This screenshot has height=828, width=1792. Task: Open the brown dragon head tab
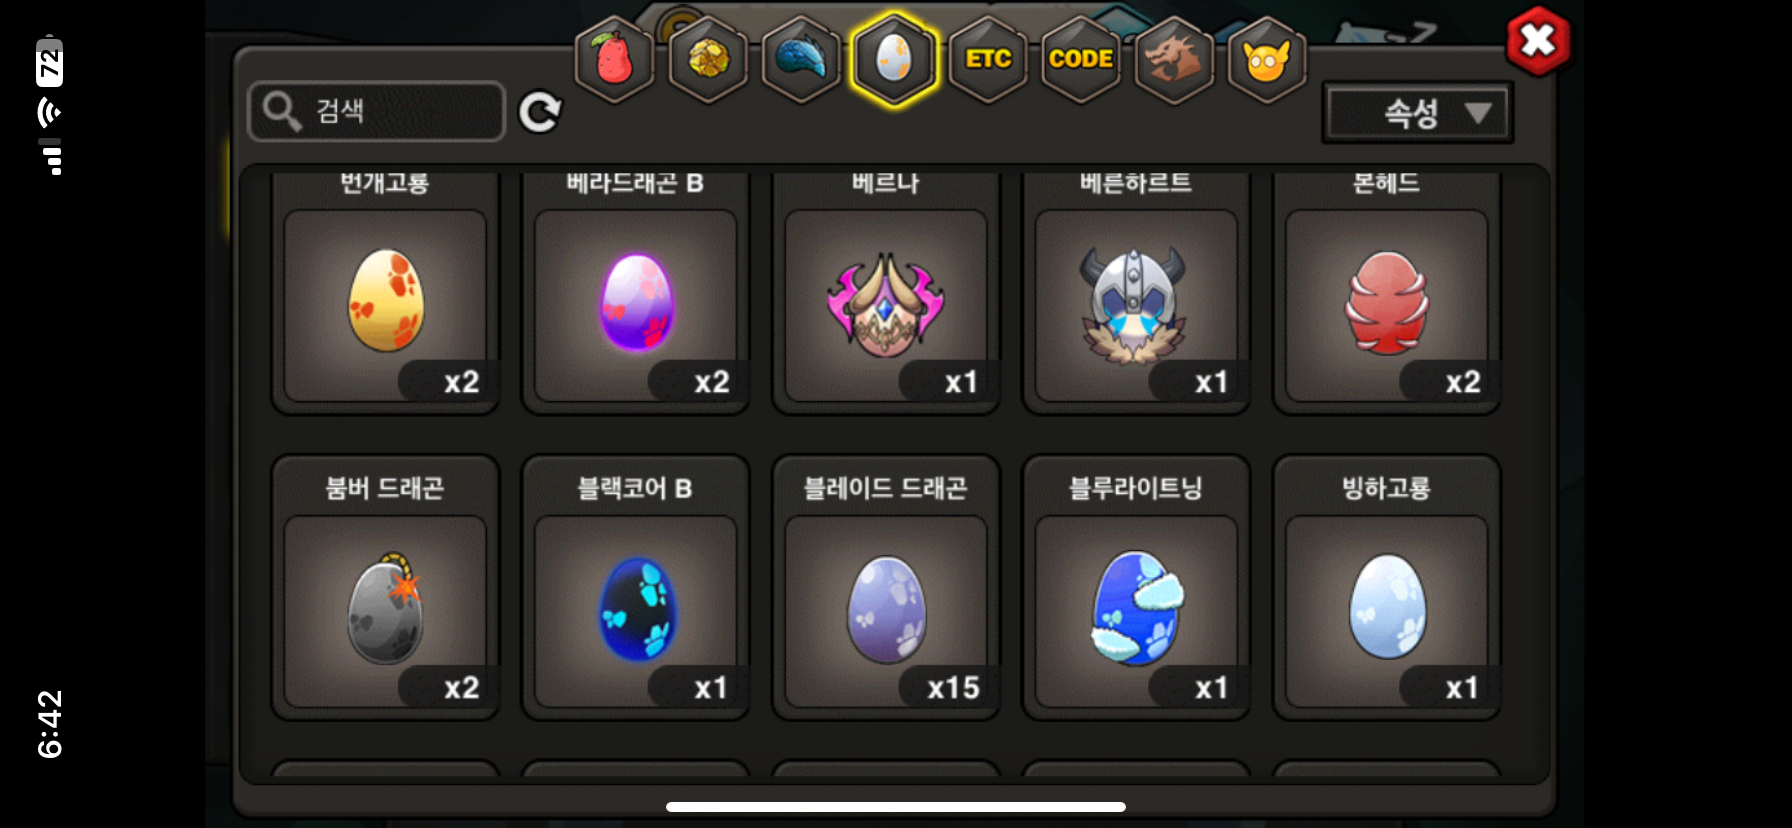(1174, 60)
